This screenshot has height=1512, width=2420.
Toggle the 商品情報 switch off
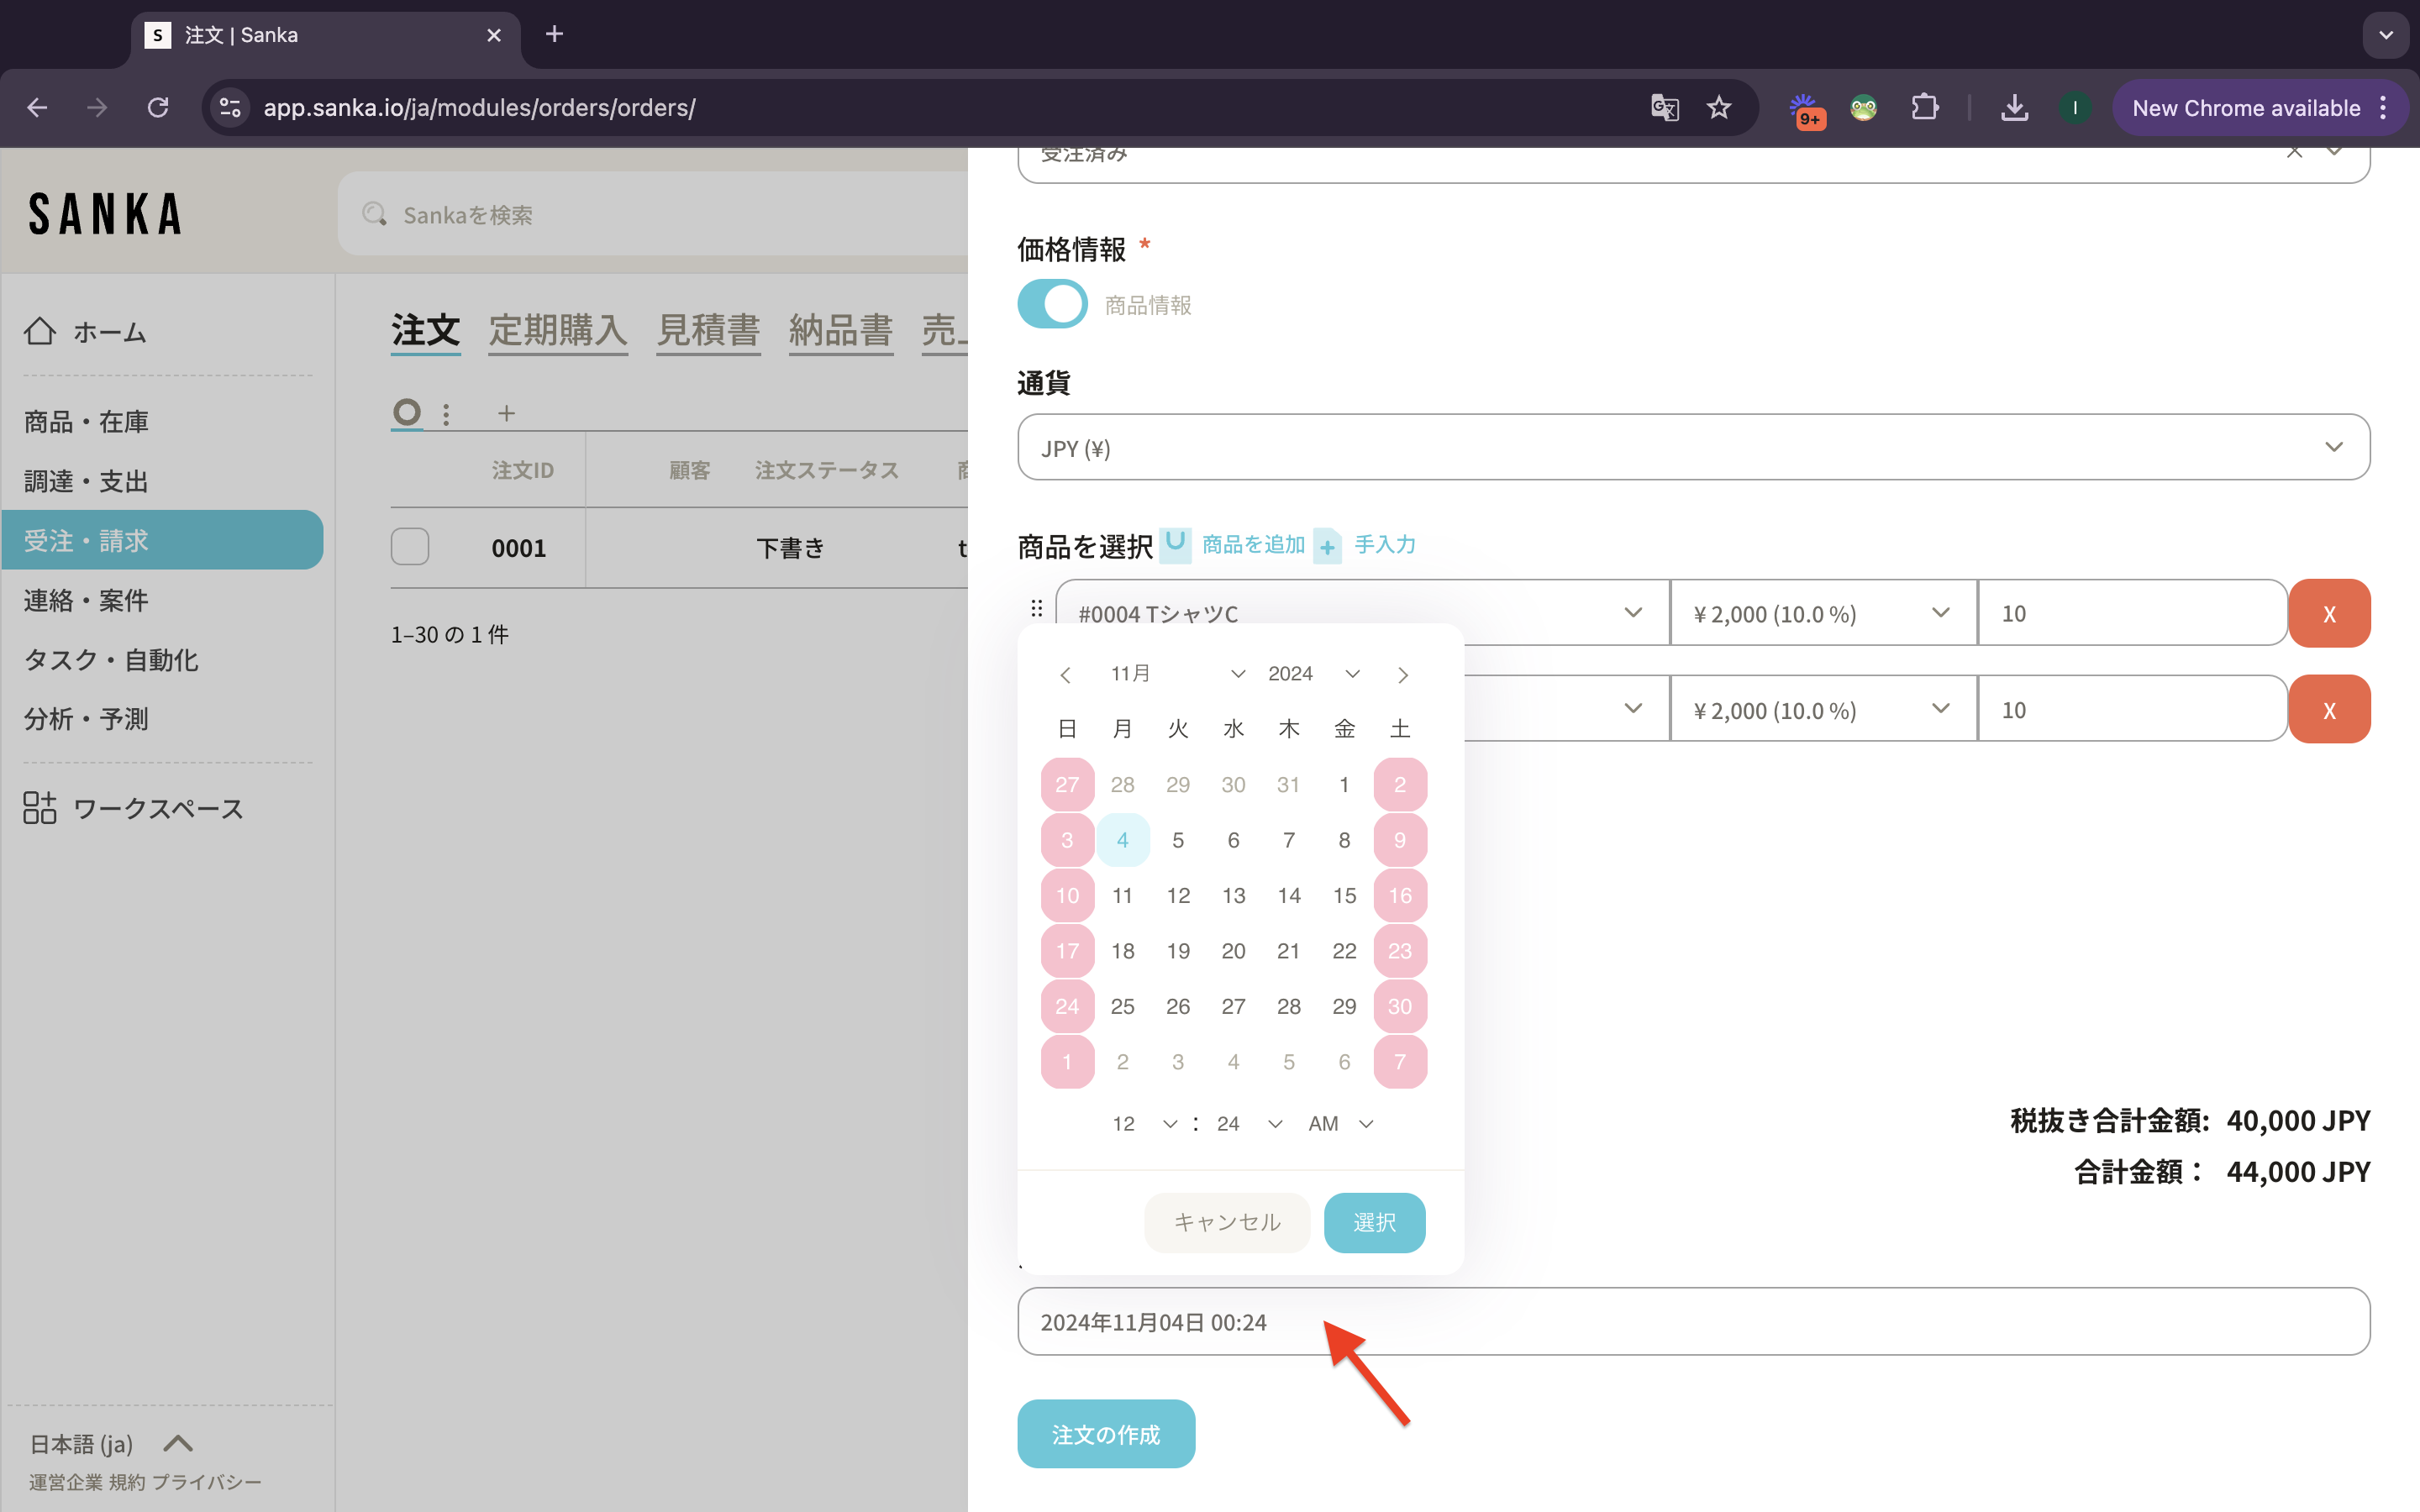point(1052,304)
